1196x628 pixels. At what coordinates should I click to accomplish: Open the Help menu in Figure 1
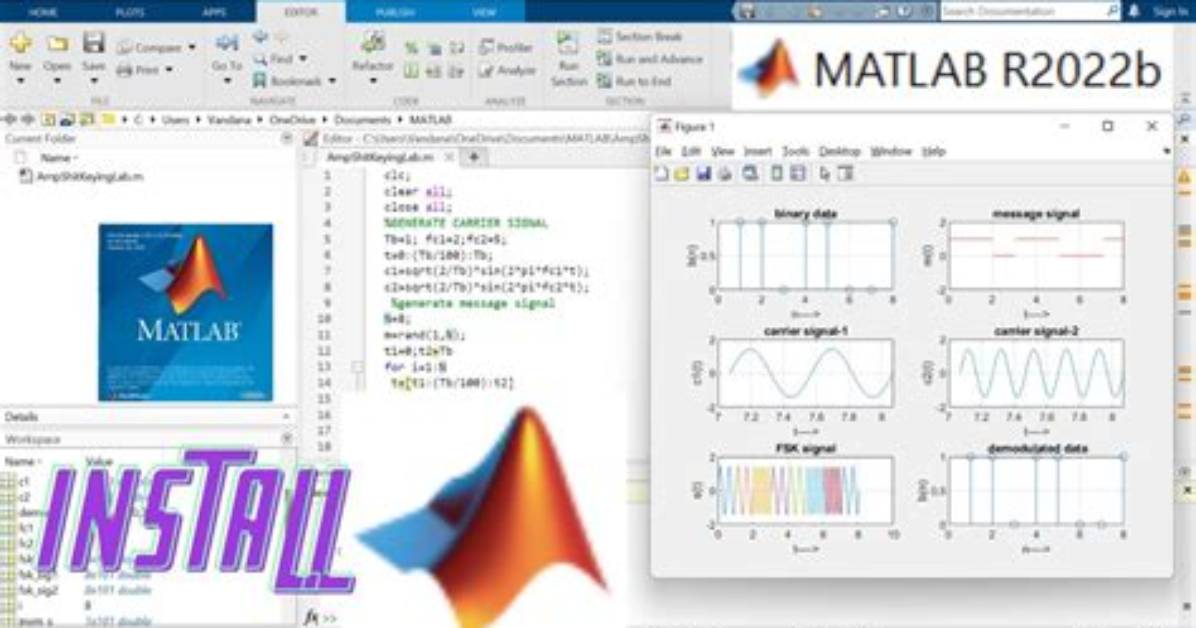(x=934, y=151)
